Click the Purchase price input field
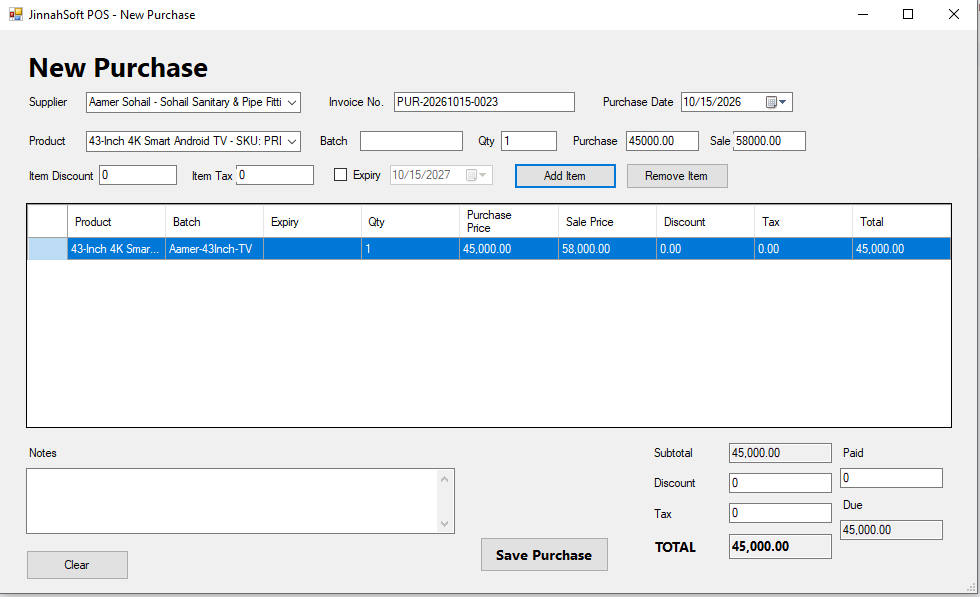The width and height of the screenshot is (980, 597). (662, 141)
